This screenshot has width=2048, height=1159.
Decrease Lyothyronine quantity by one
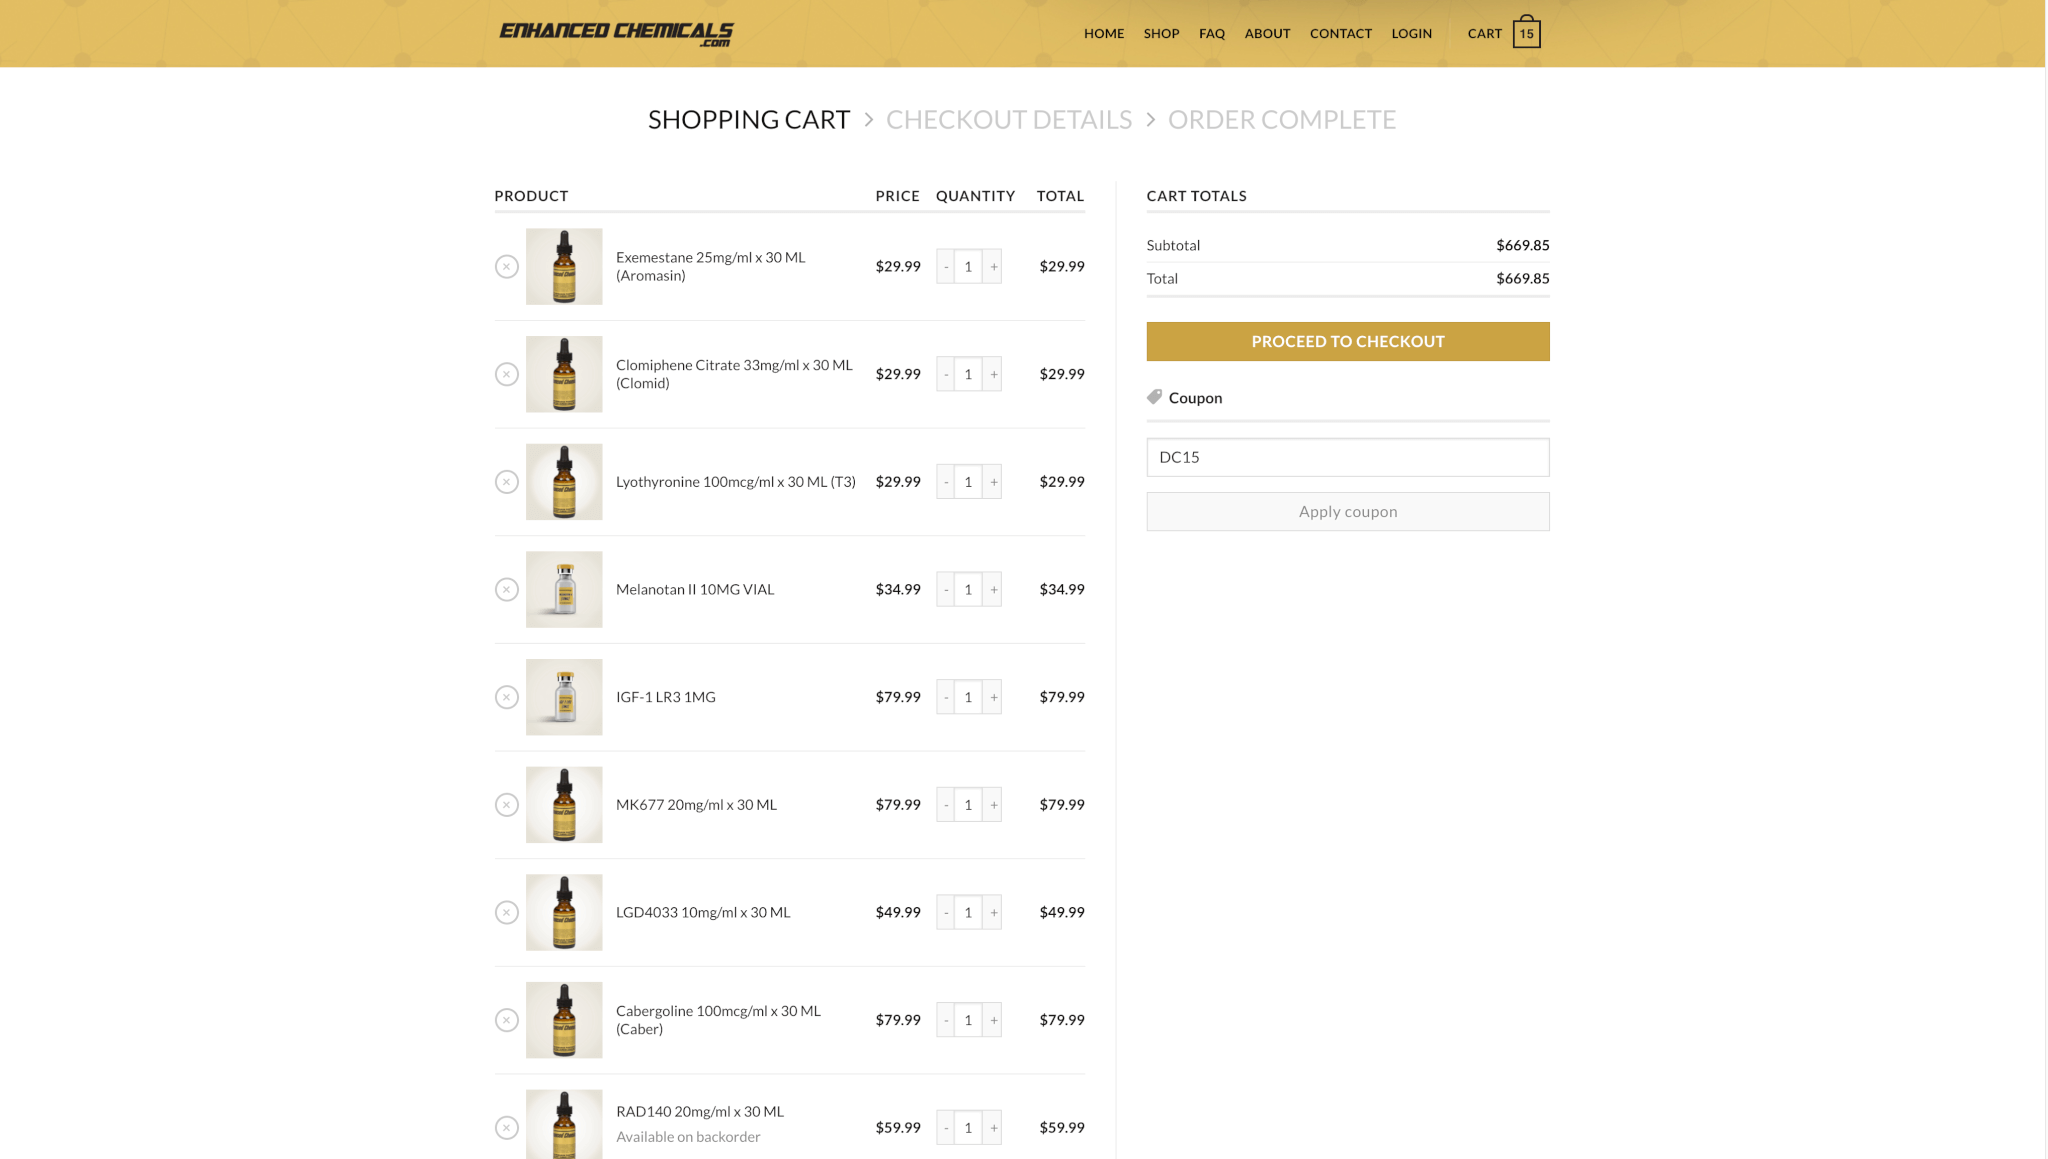945,482
